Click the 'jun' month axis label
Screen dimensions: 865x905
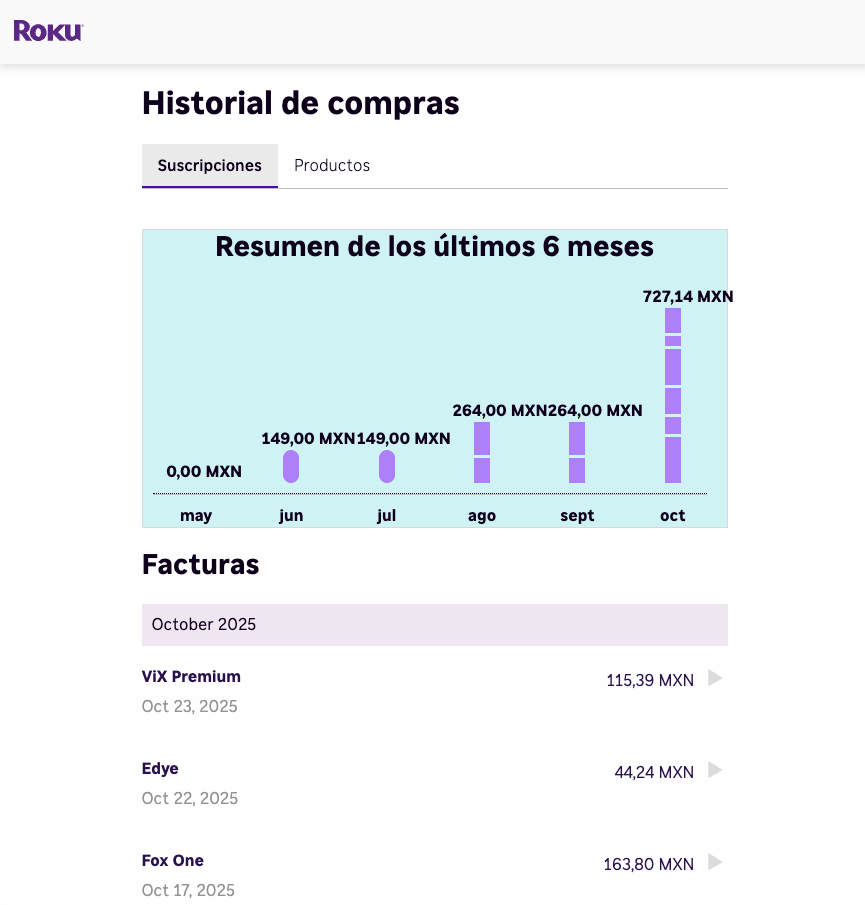291,516
